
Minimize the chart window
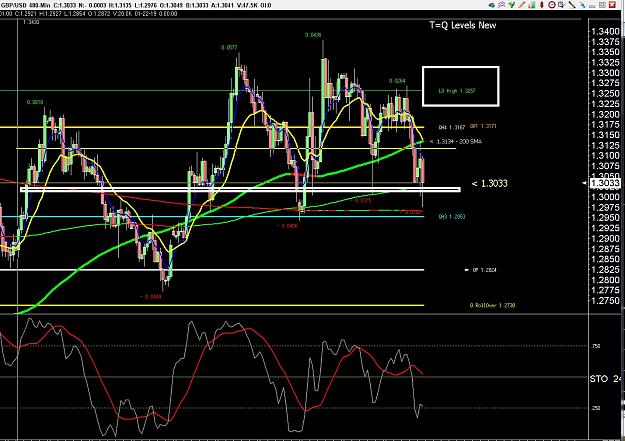pyautogui.click(x=592, y=6)
